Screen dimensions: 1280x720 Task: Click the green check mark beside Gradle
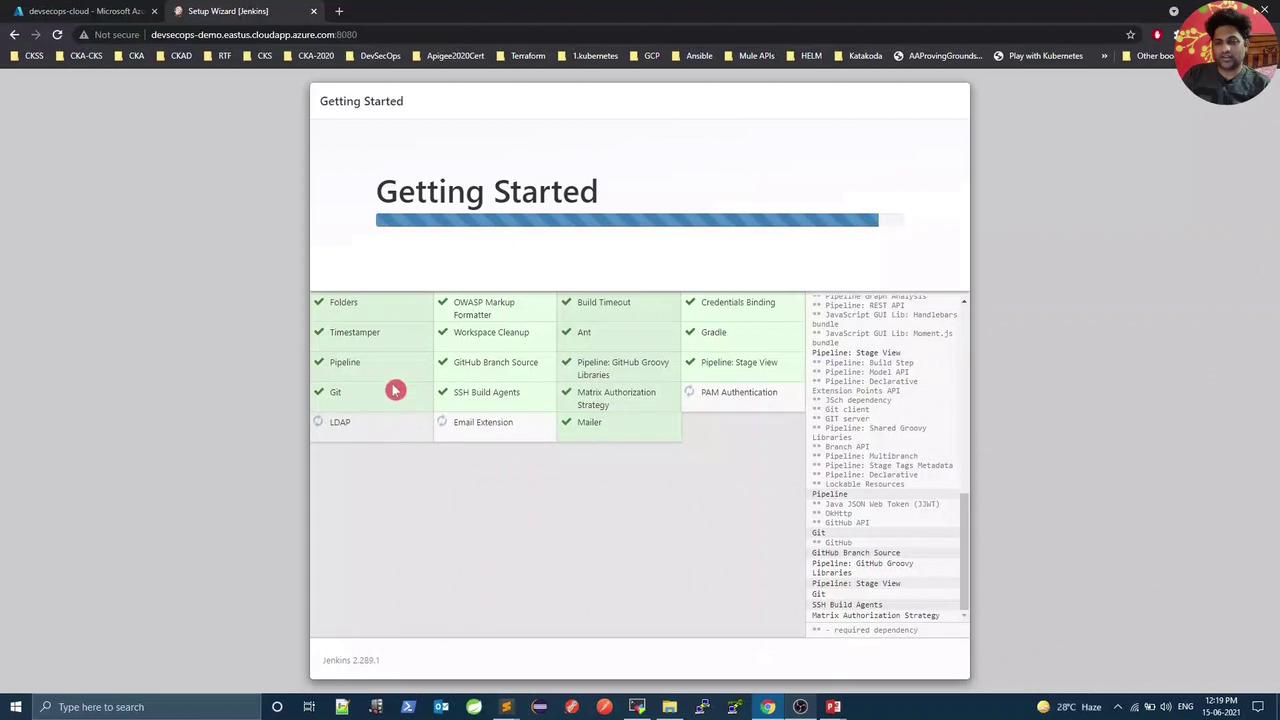tap(690, 332)
